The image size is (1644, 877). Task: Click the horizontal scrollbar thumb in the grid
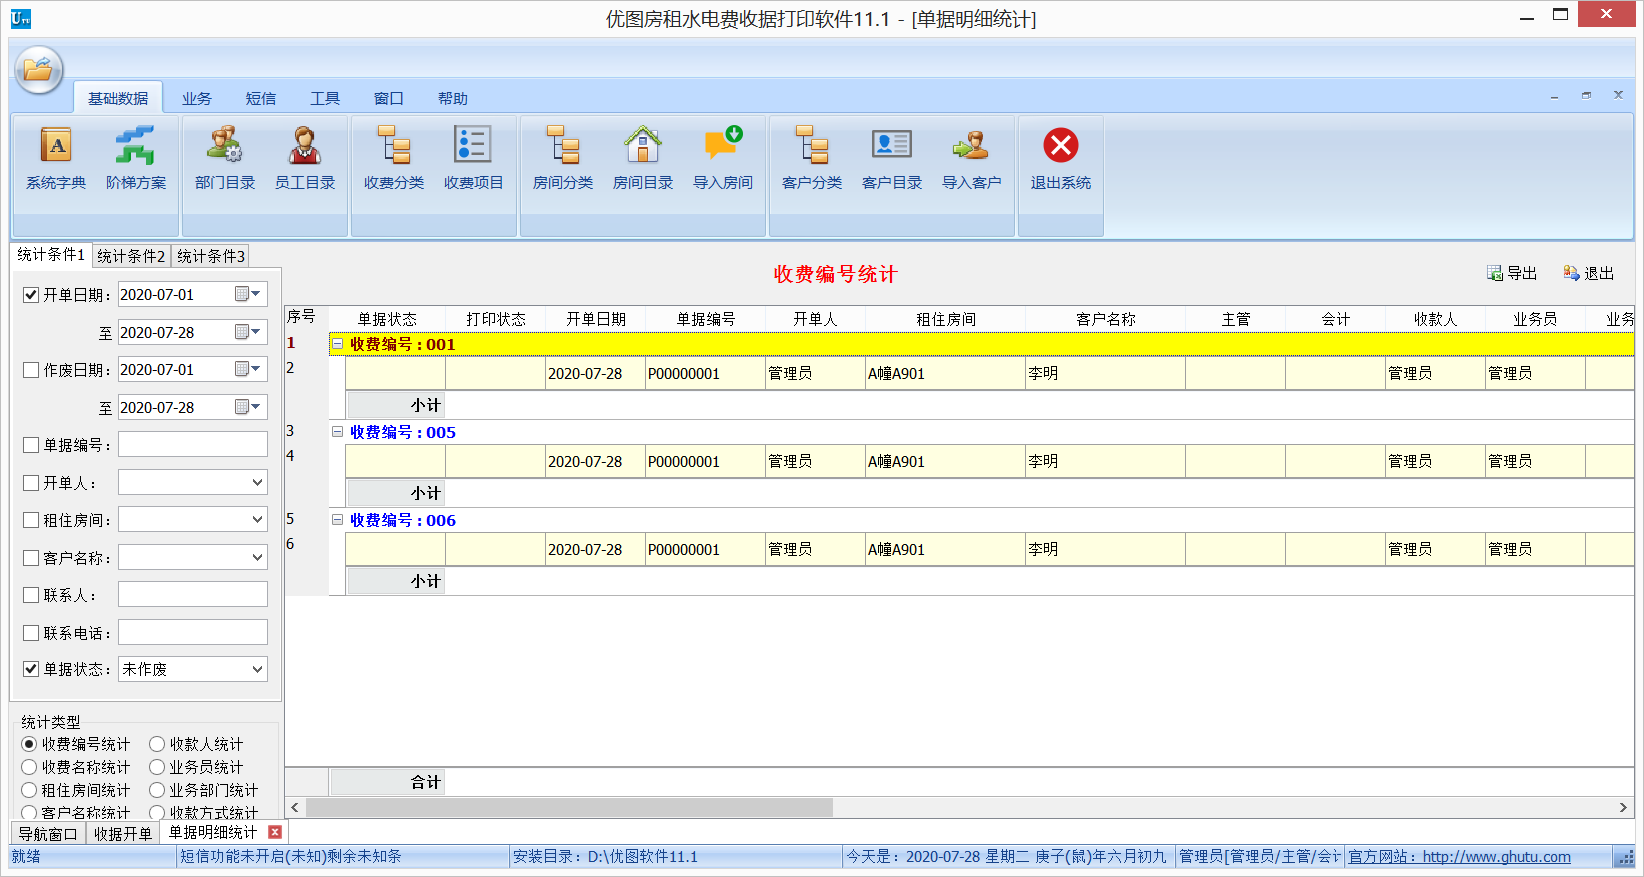point(569,807)
